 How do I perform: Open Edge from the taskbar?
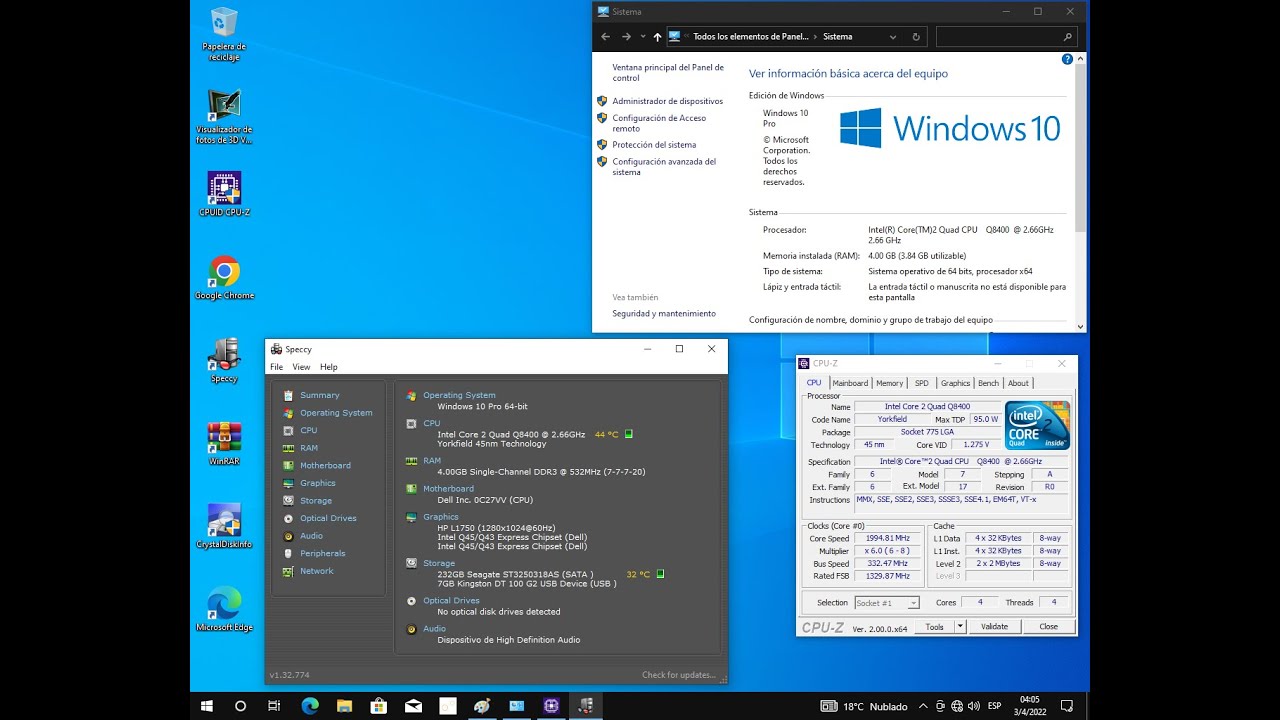310,706
